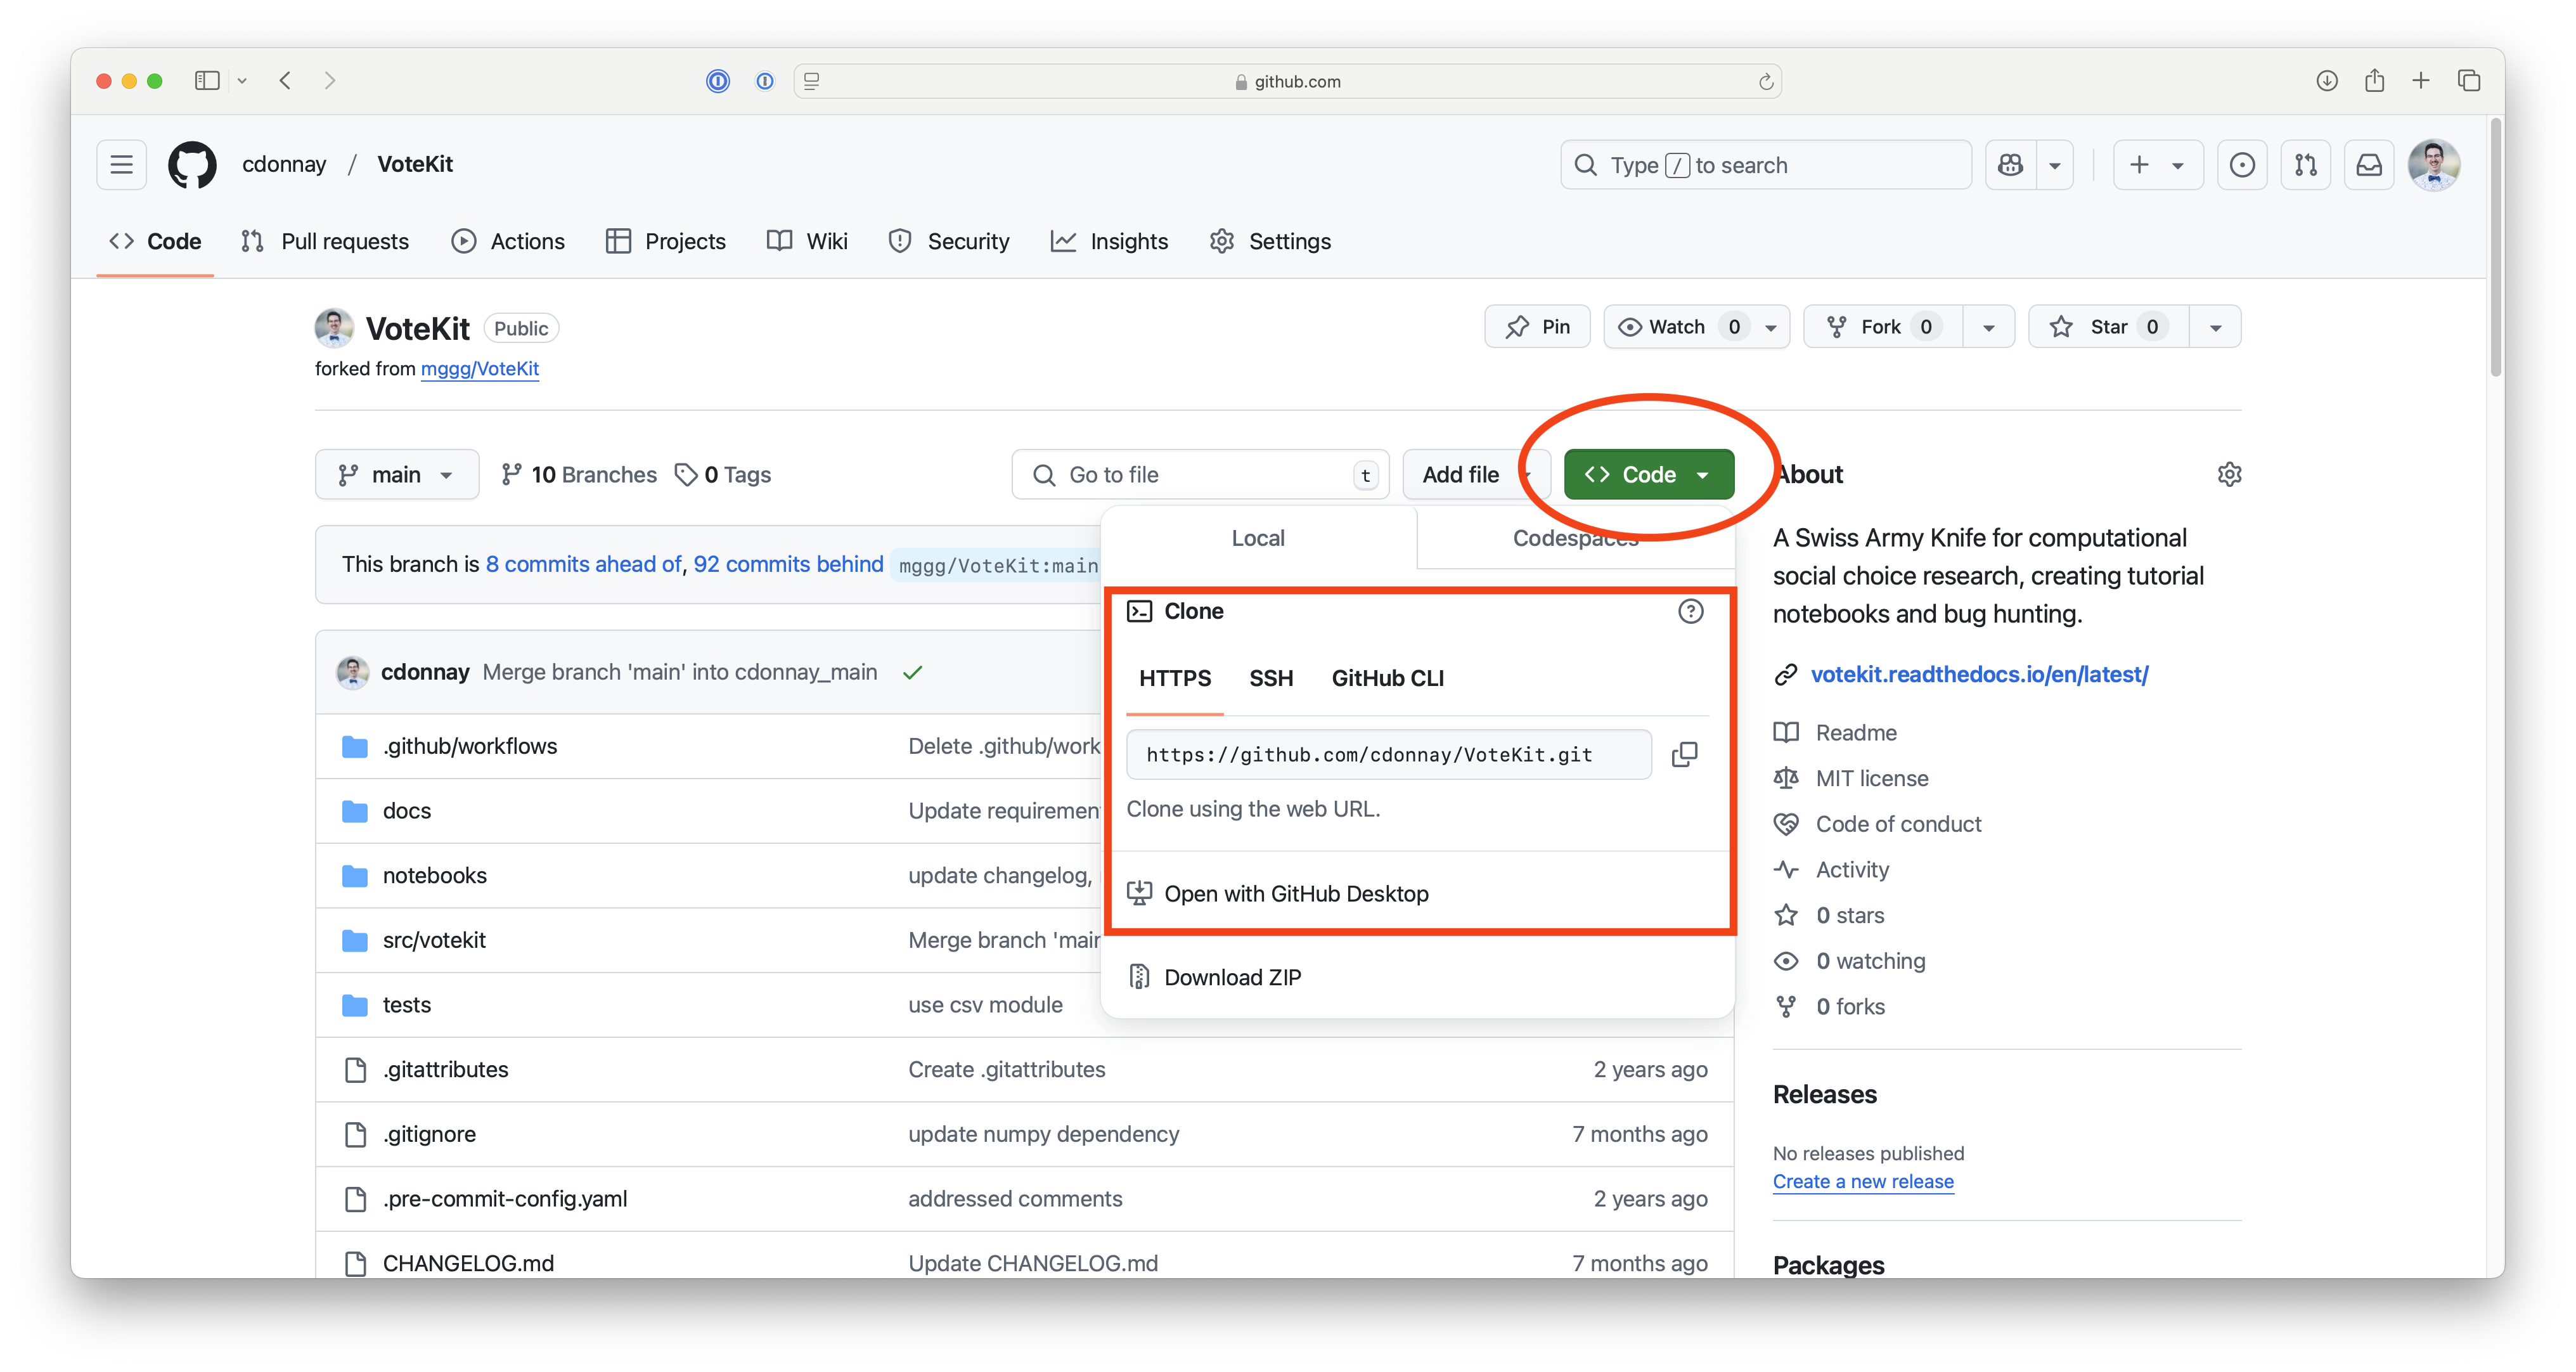Open the Issues icon in header

[x=2242, y=165]
